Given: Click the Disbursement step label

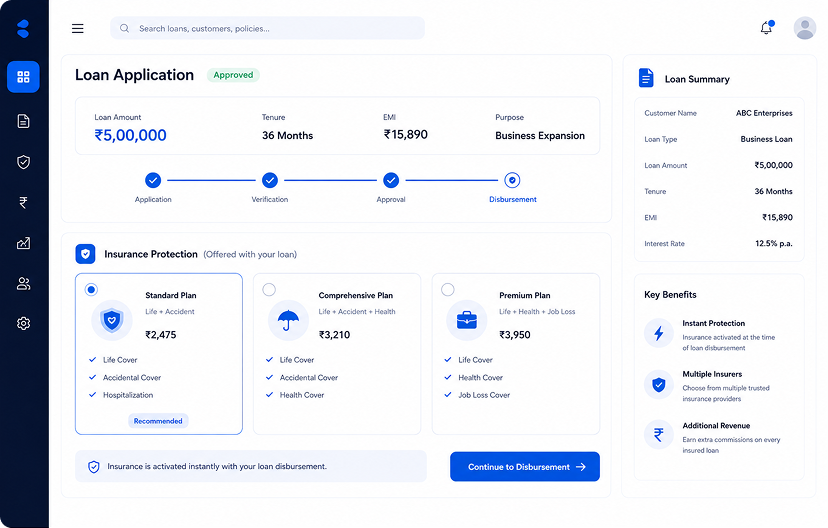Looking at the screenshot, I should click(x=513, y=200).
